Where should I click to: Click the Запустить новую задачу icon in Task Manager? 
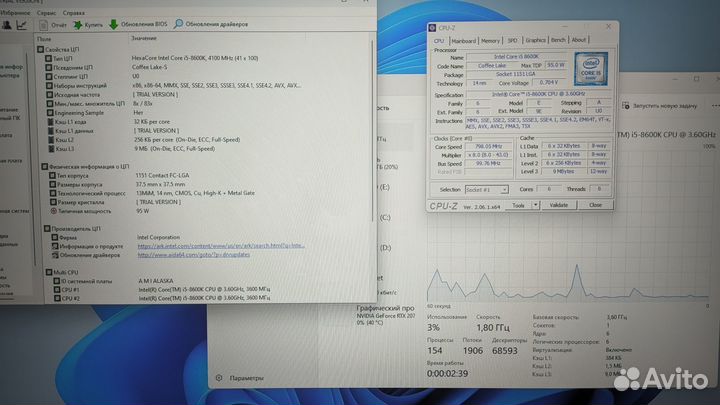625,106
